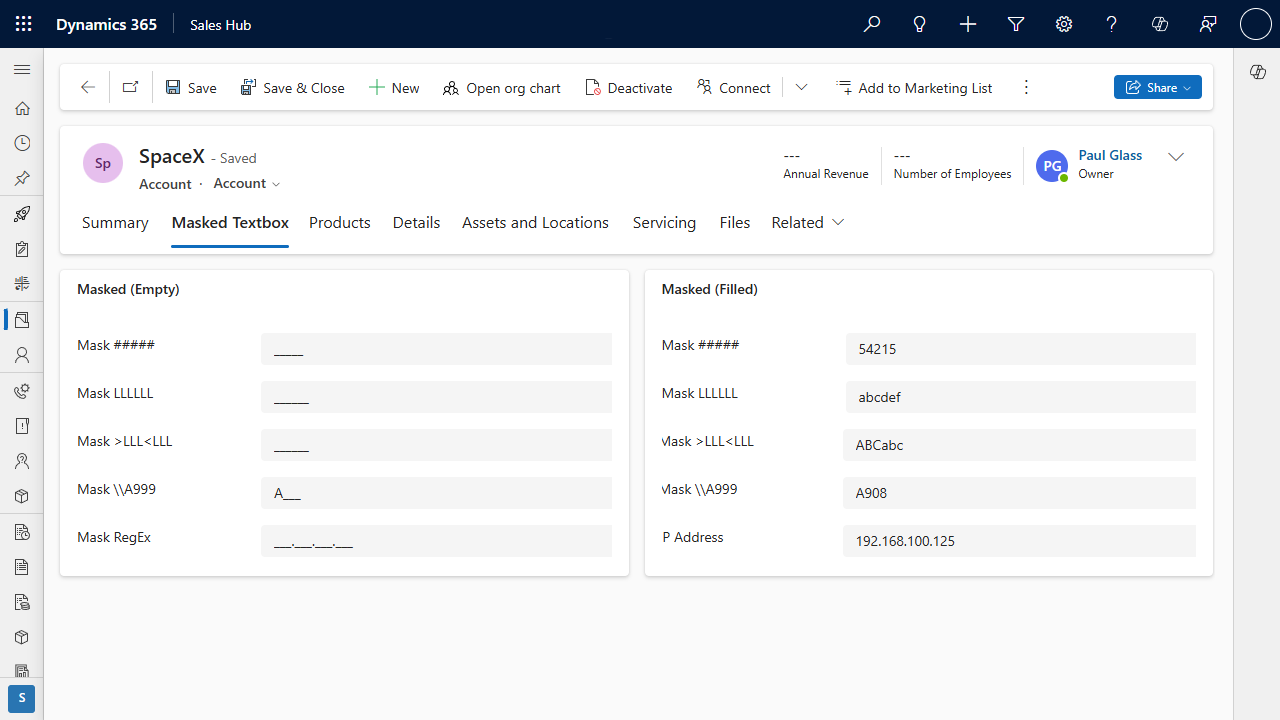Open Copilot icon in right side pane
Screen dimensions: 1280x720
[1258, 72]
